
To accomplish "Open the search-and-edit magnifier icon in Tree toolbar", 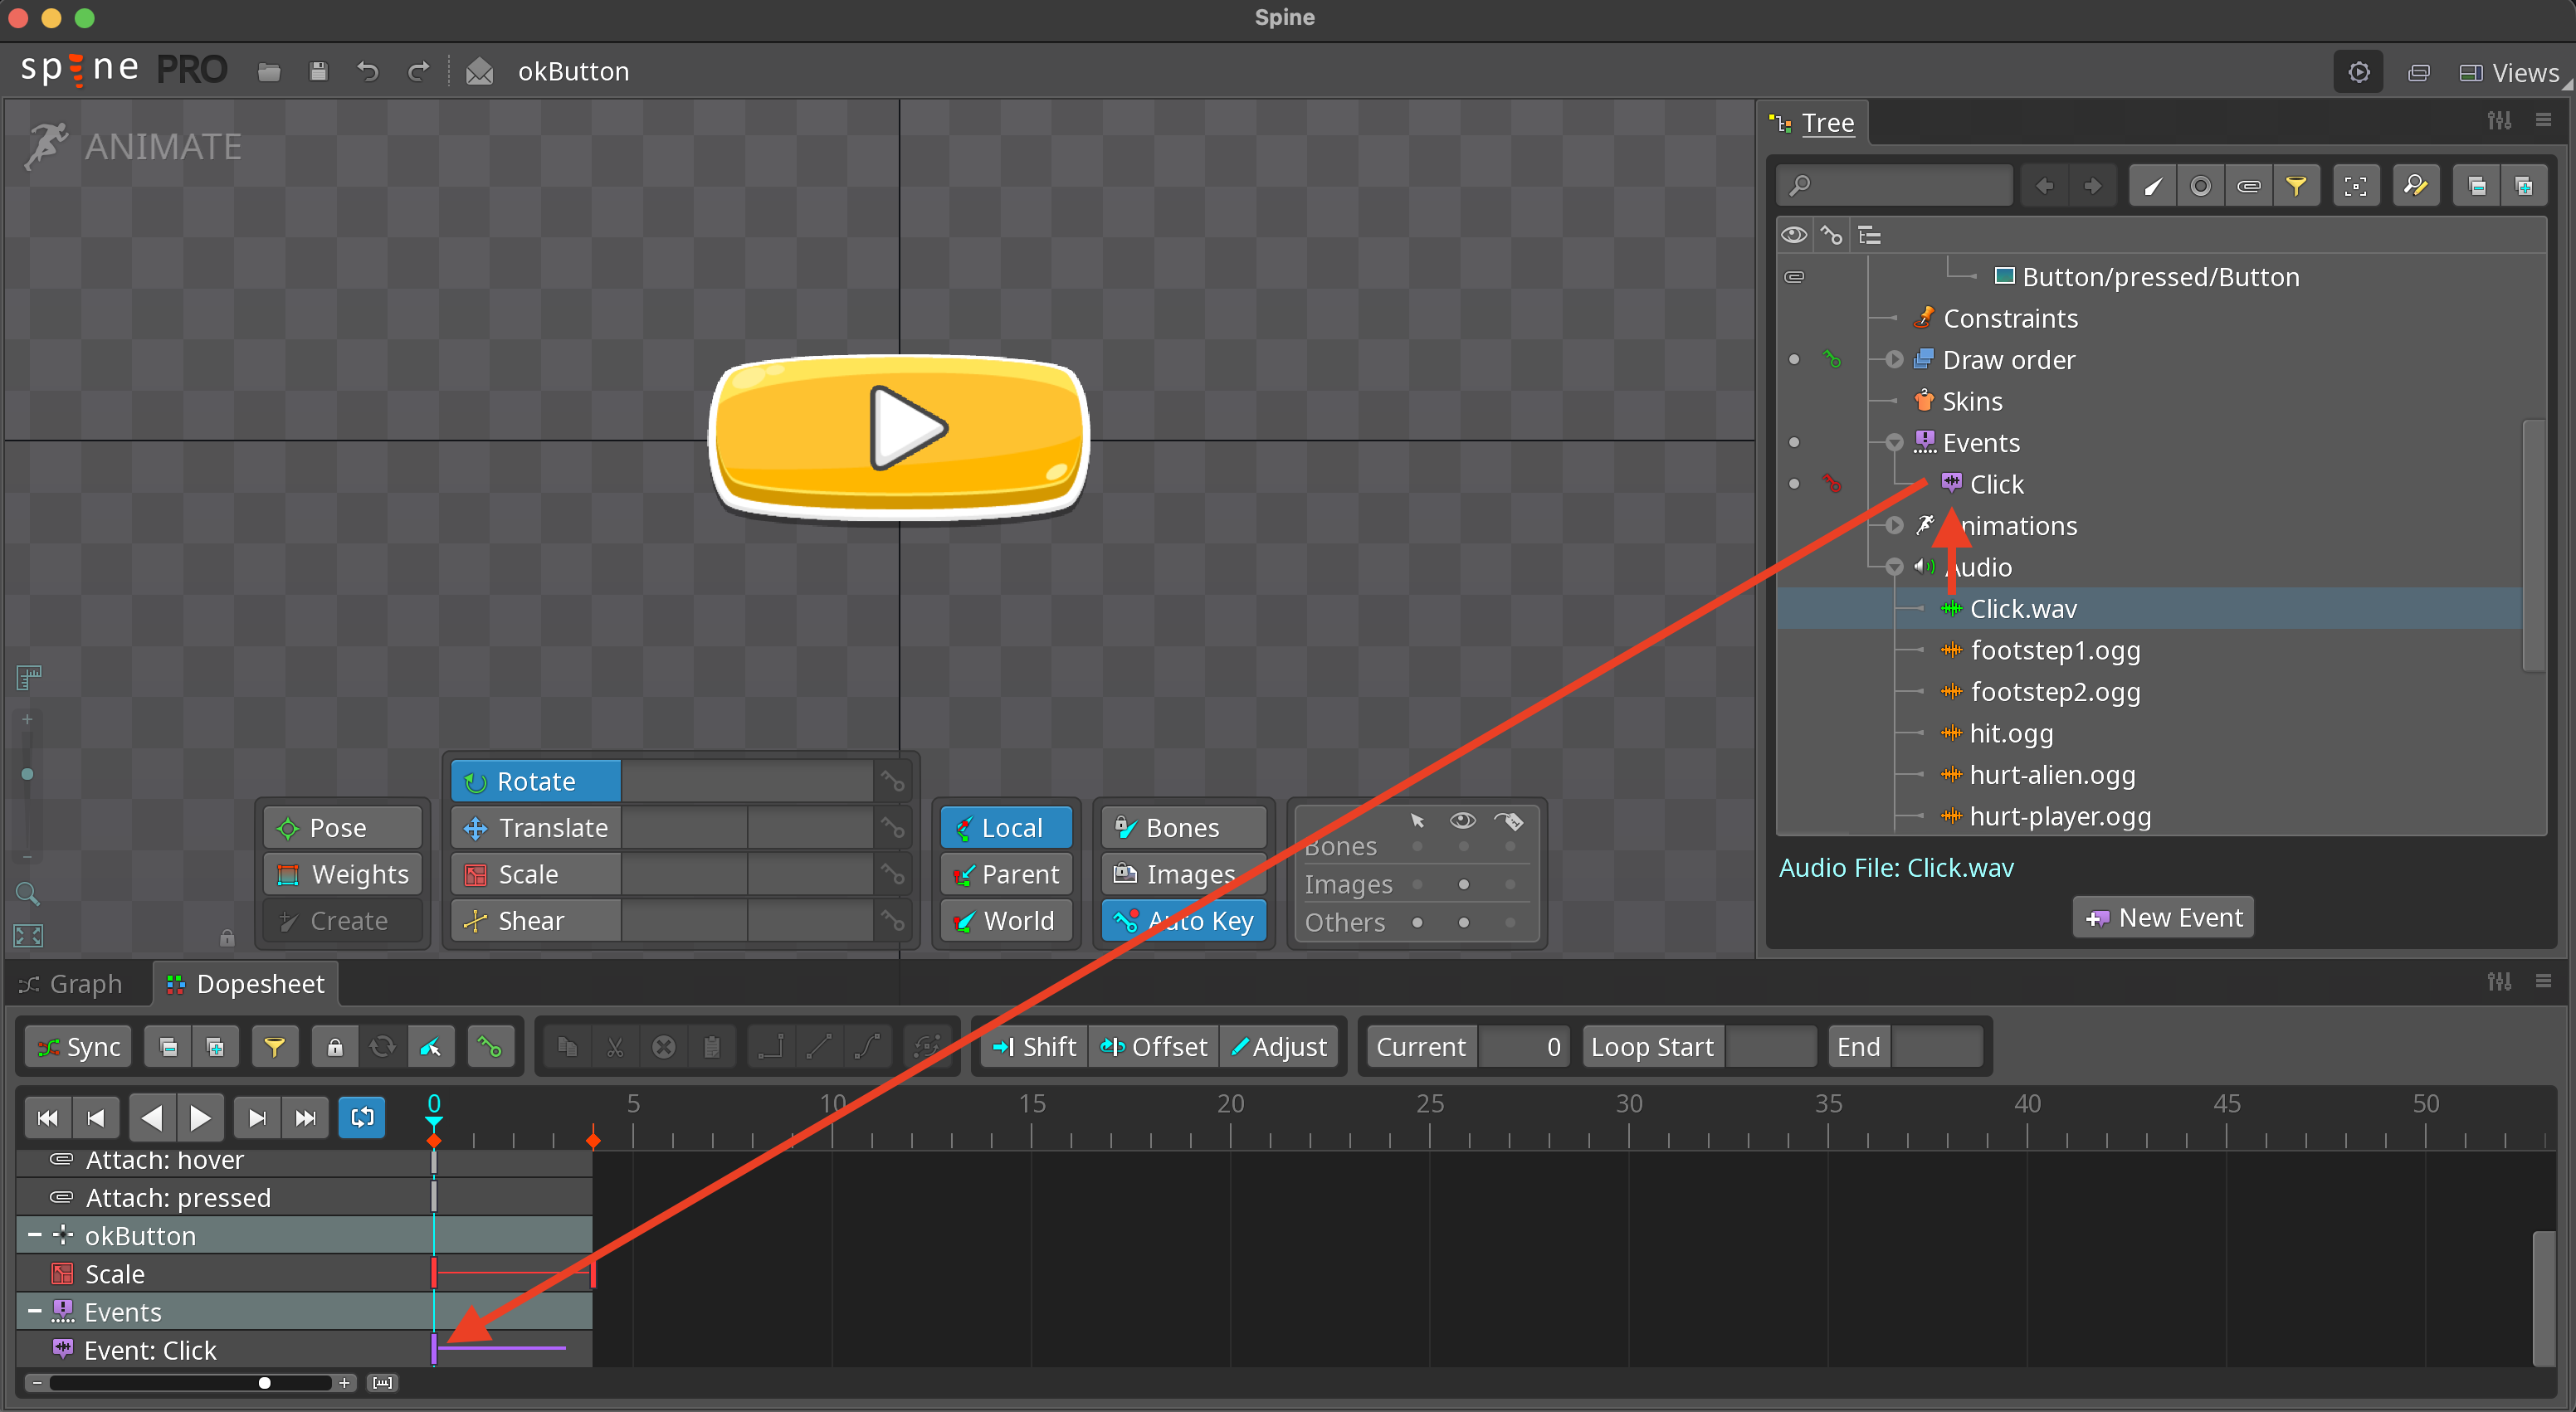I will (x=2416, y=185).
